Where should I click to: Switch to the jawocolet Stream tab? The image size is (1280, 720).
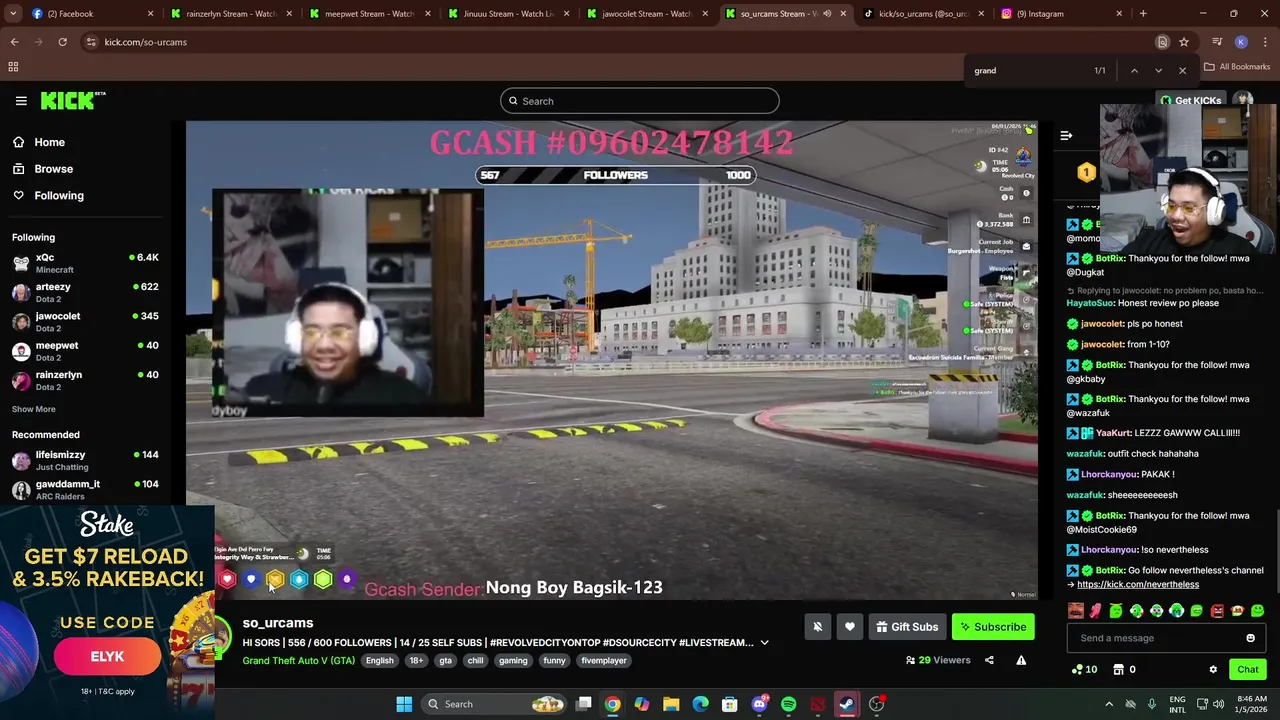[646, 14]
